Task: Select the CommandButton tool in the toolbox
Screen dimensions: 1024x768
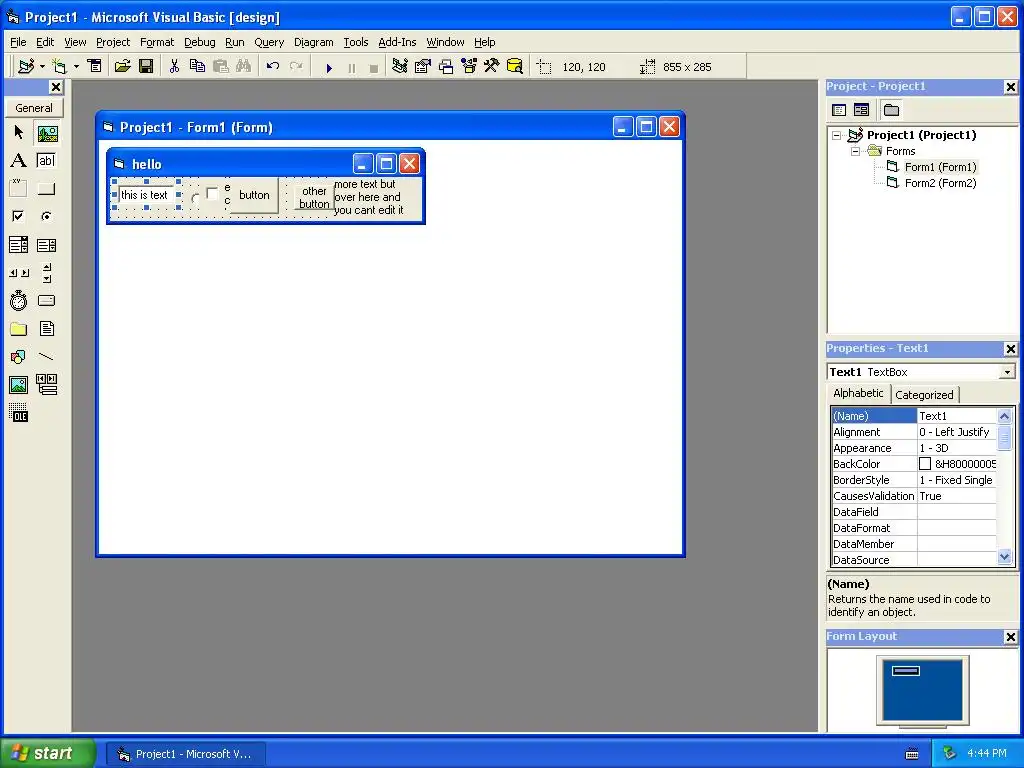Action: (46, 189)
